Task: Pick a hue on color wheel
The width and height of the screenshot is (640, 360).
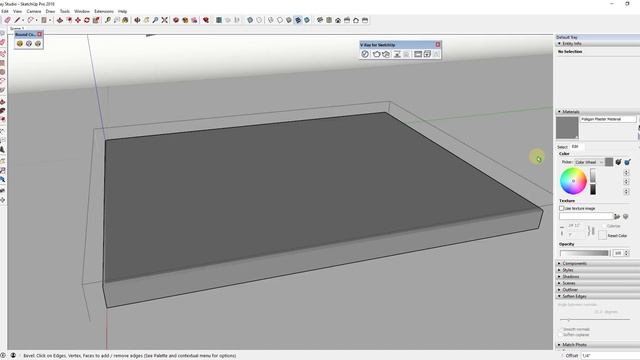Action: [573, 181]
